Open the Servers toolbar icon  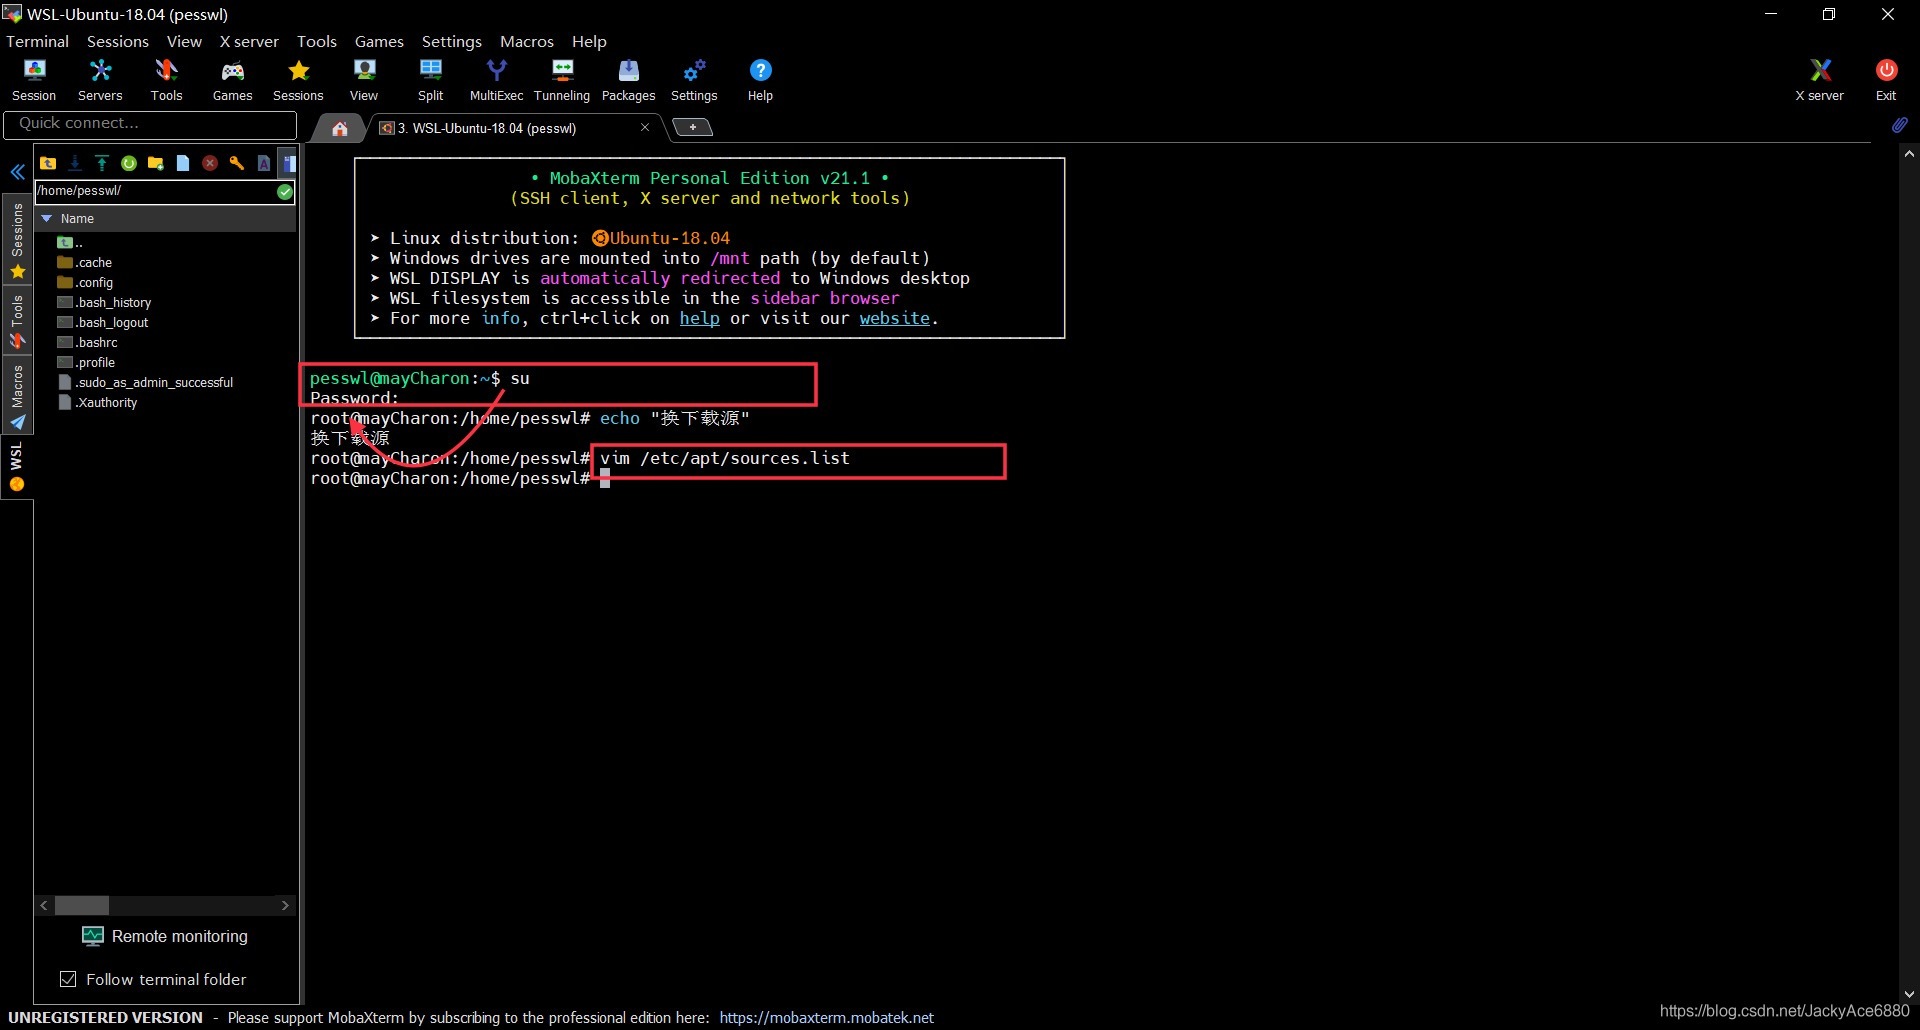click(x=100, y=80)
